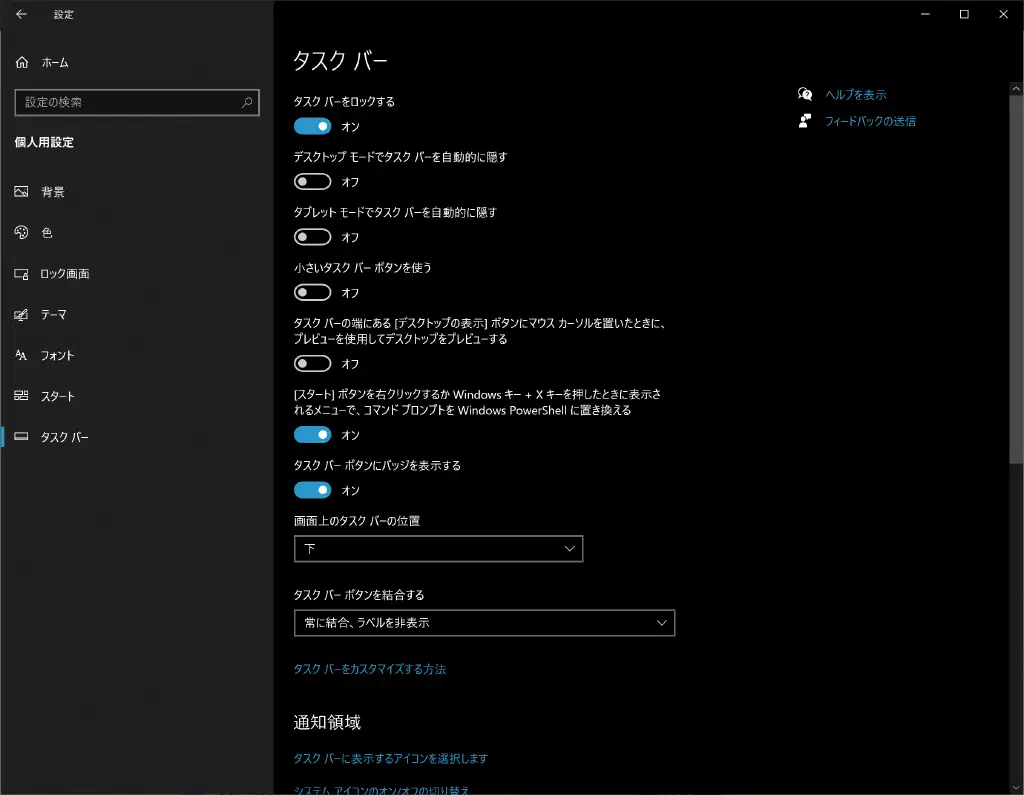Click the テーマ icon in the sidebar
This screenshot has width=1024, height=795.
click(22, 315)
